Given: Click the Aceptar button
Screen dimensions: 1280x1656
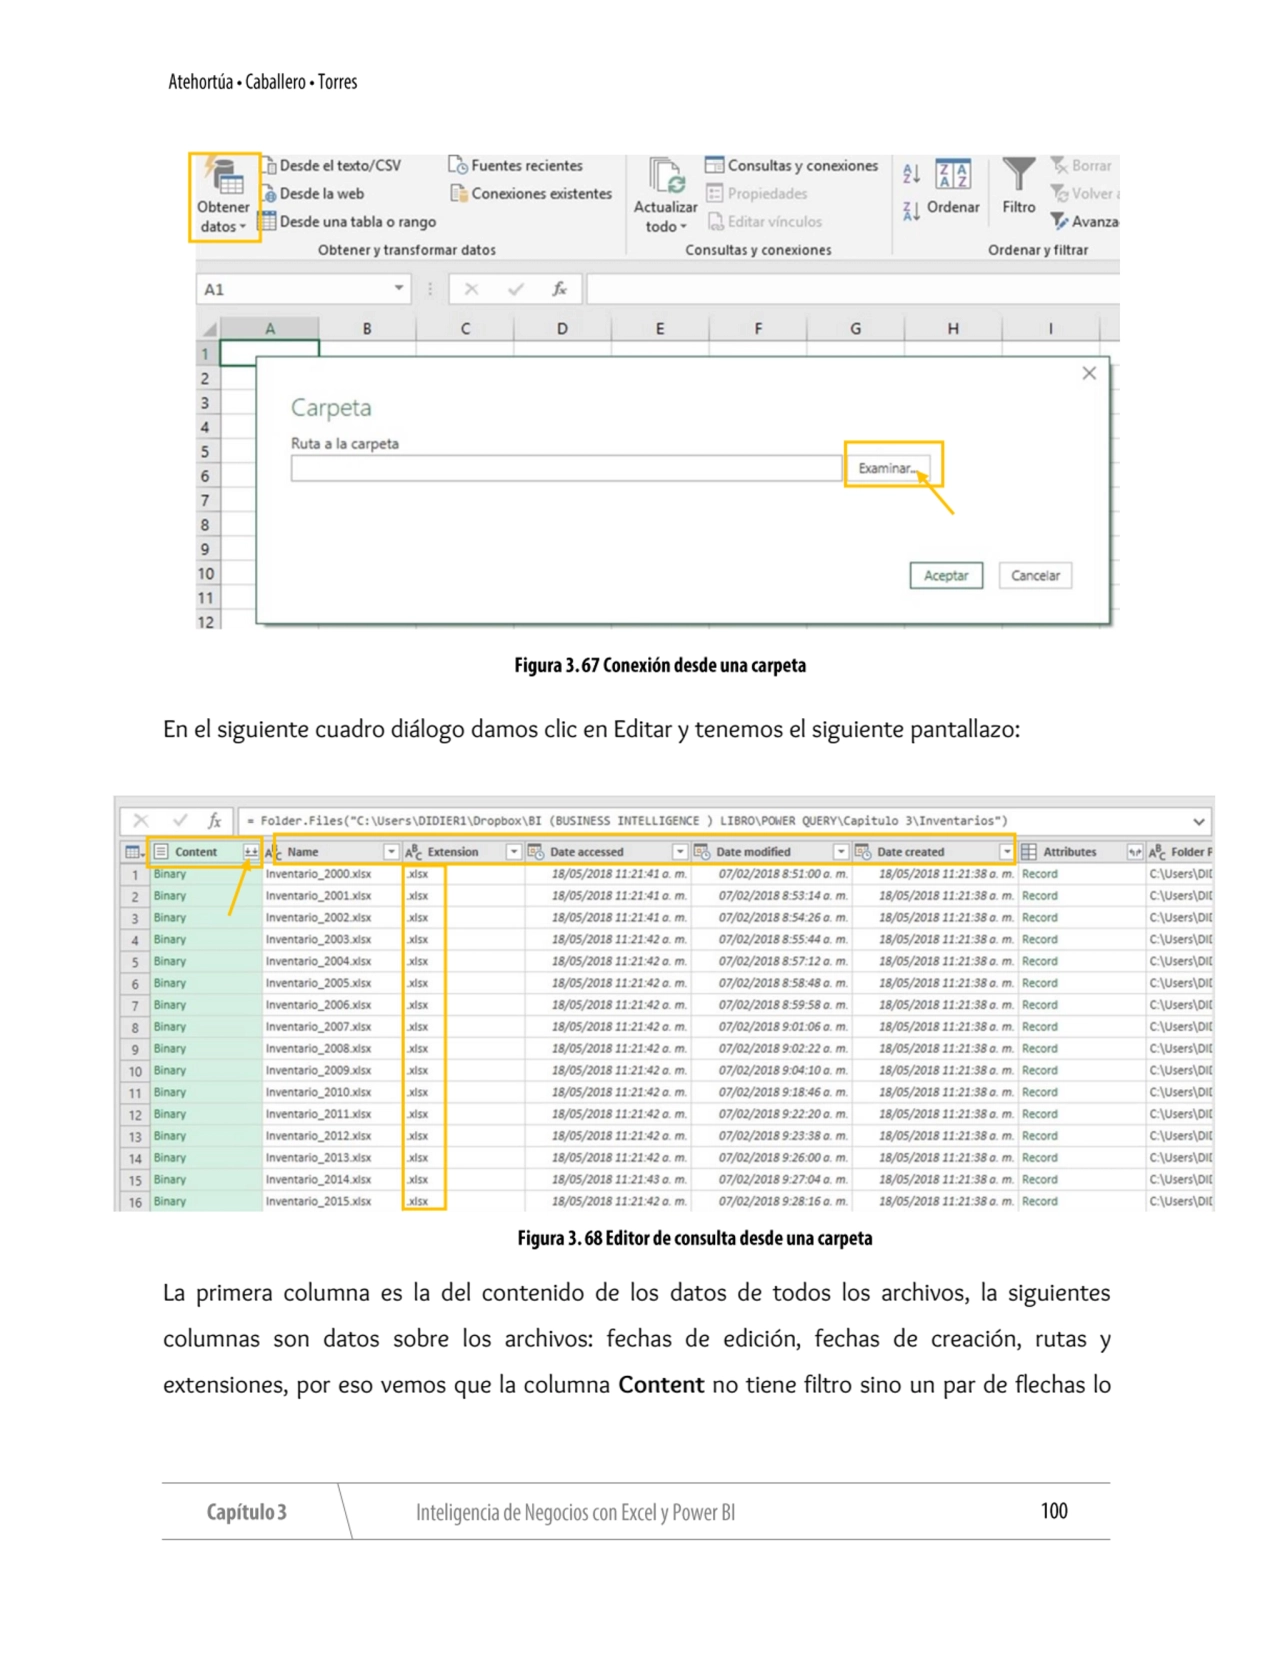Looking at the screenshot, I should click(x=946, y=576).
